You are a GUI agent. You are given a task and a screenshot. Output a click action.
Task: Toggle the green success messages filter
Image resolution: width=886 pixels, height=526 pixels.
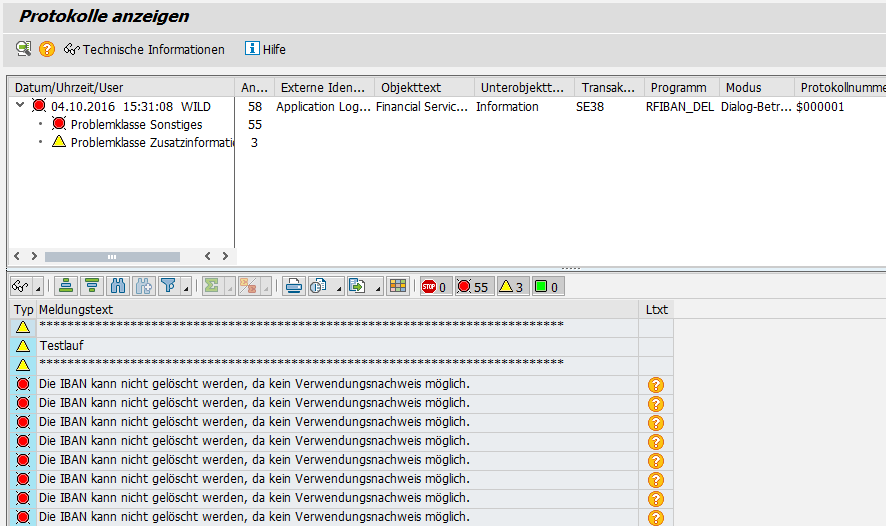click(547, 287)
